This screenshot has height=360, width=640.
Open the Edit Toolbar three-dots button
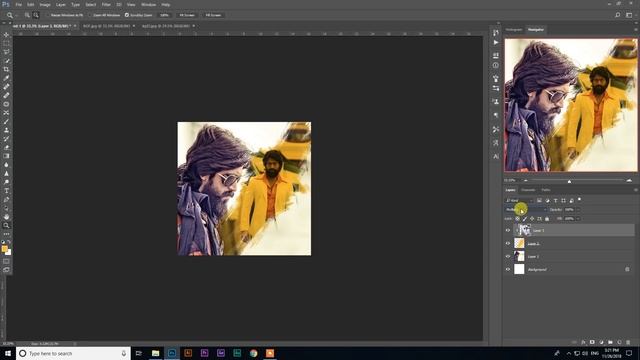pos(6,234)
